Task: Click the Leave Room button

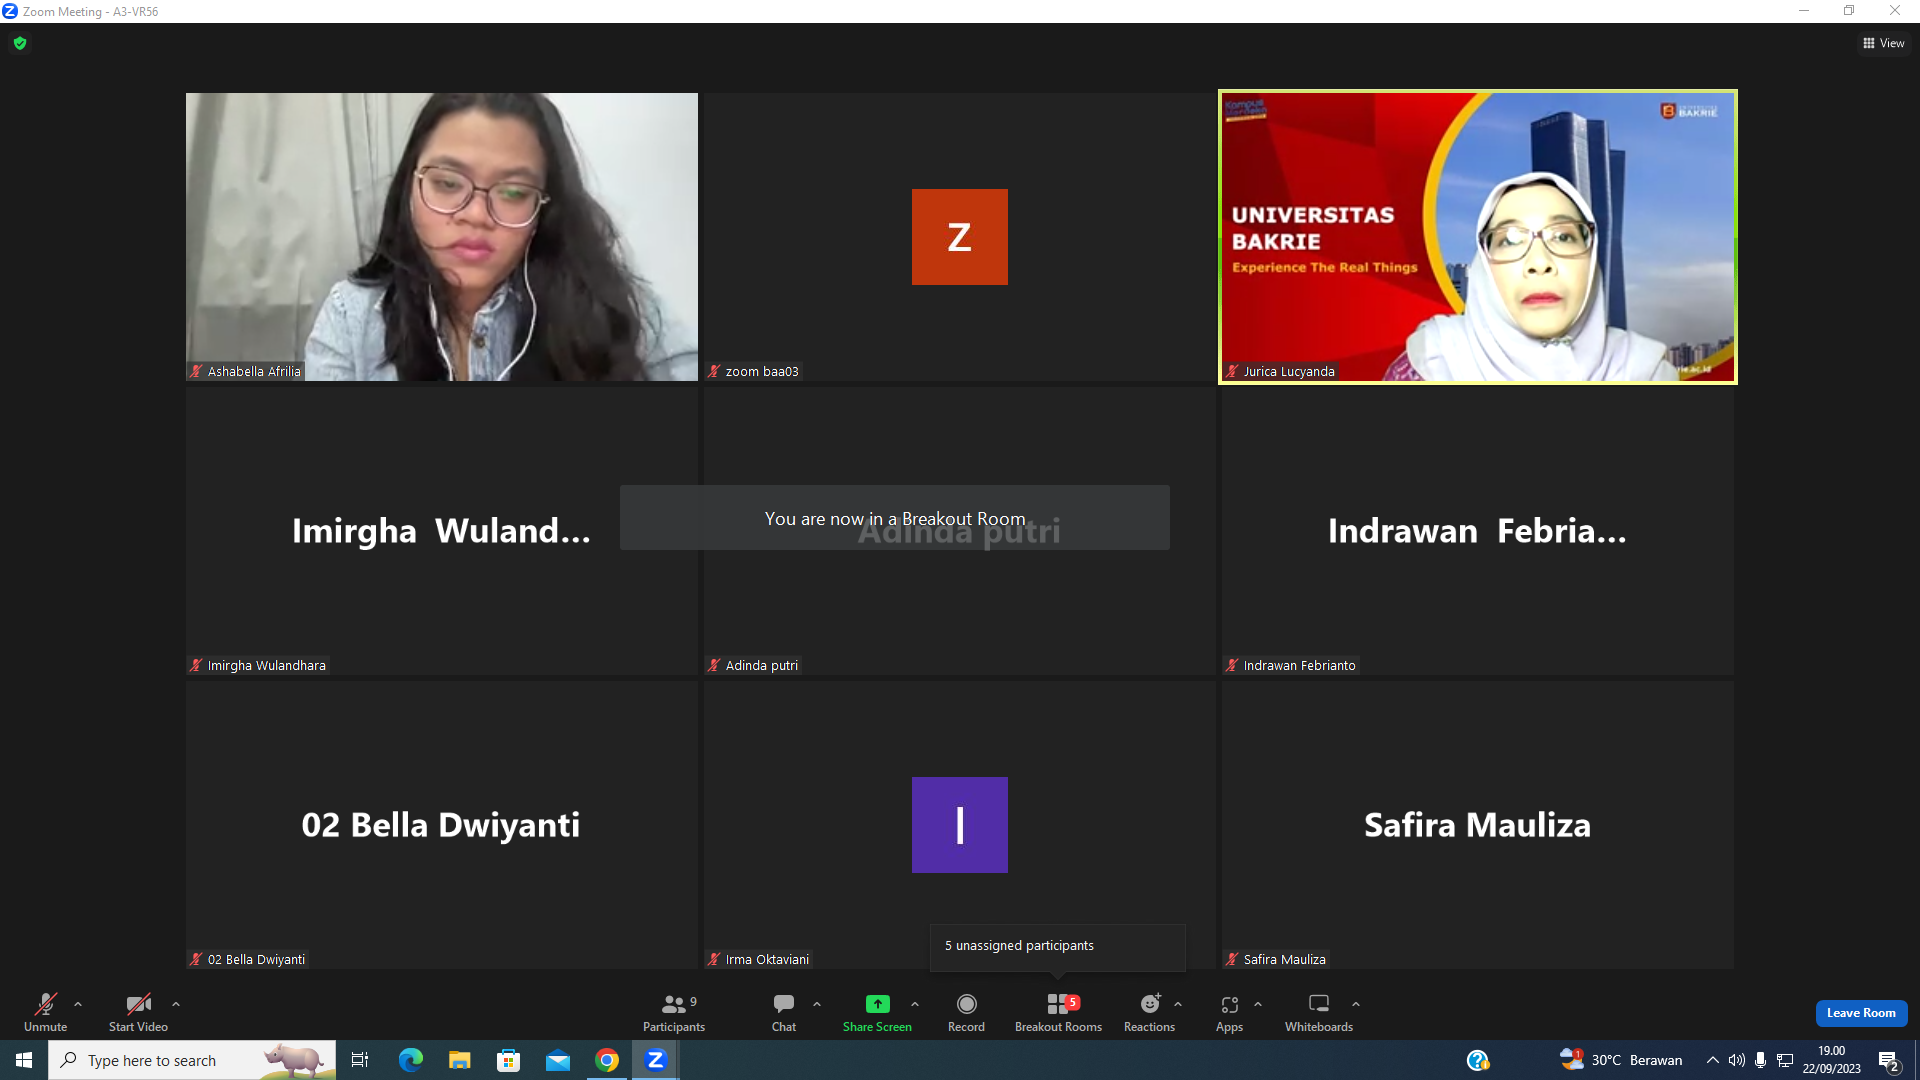Action: pyautogui.click(x=1861, y=1013)
